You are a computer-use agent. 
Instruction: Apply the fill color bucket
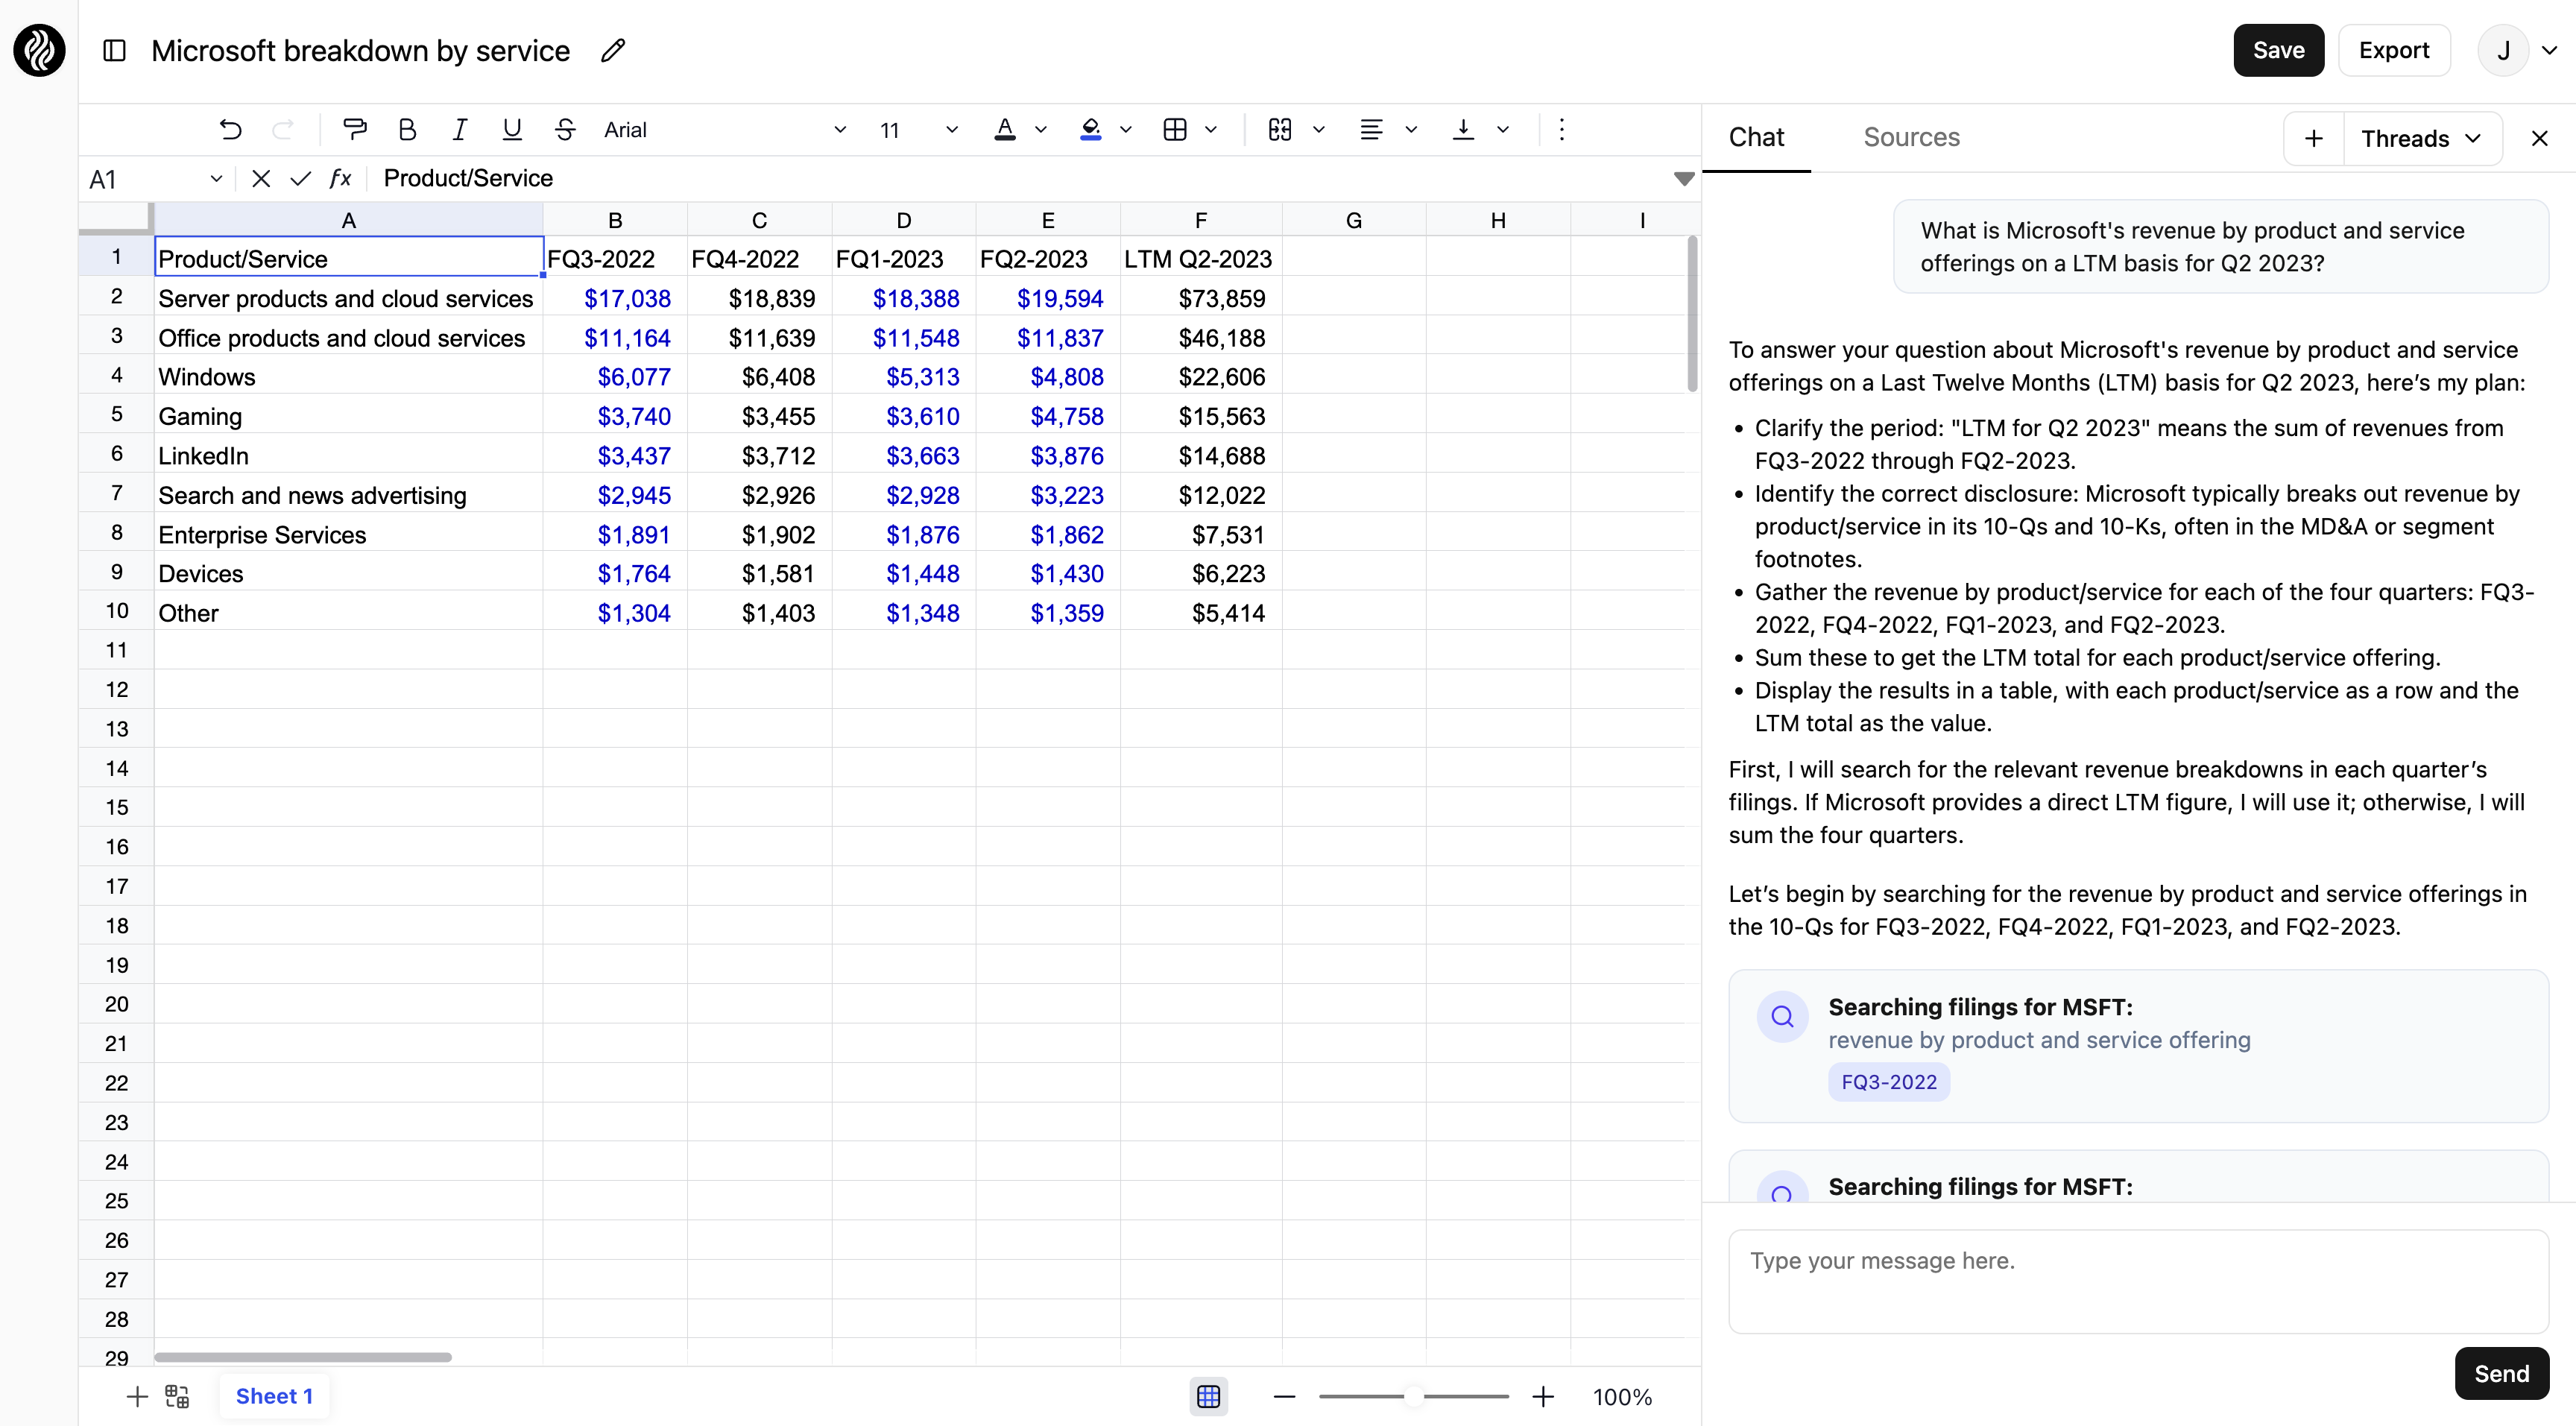(x=1091, y=129)
